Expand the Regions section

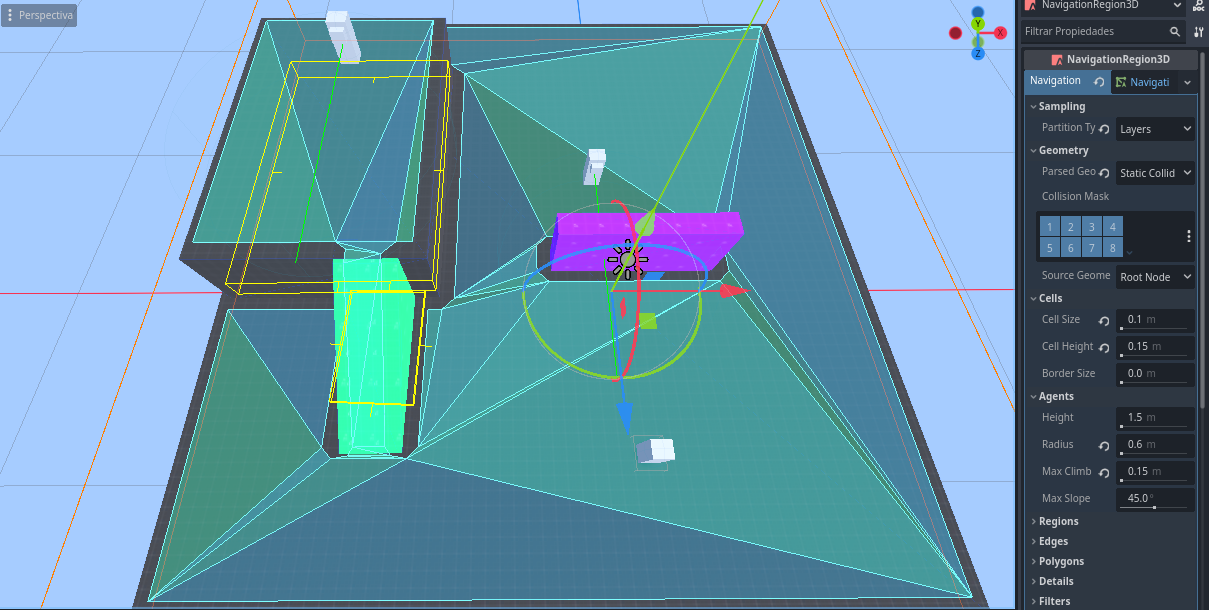(1058, 521)
